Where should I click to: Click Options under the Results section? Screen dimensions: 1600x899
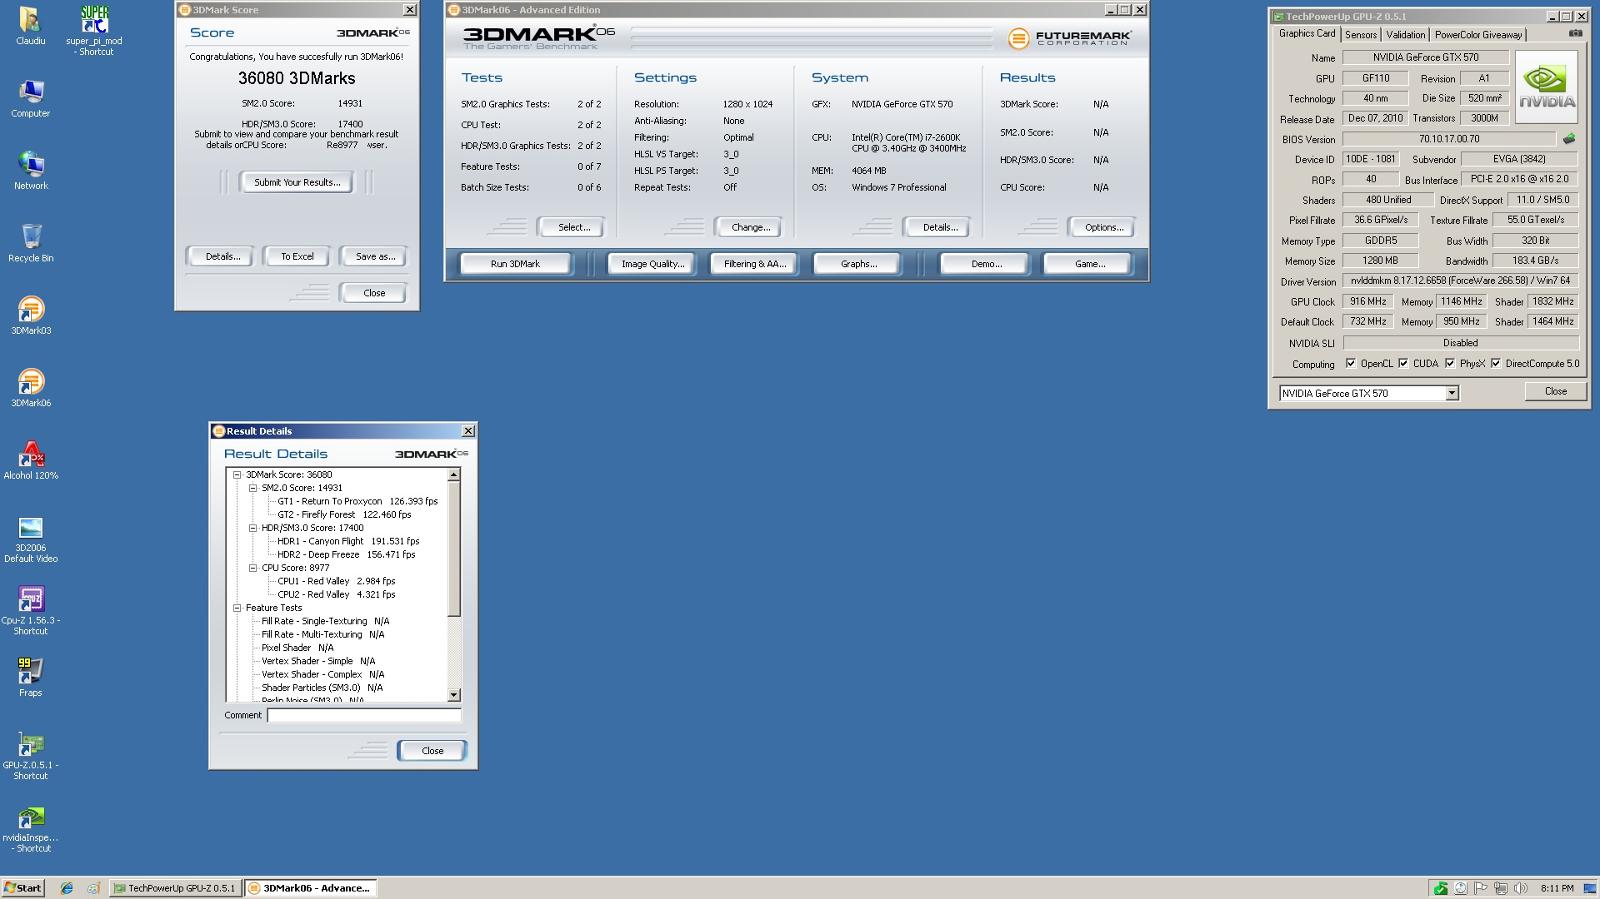(x=1104, y=227)
